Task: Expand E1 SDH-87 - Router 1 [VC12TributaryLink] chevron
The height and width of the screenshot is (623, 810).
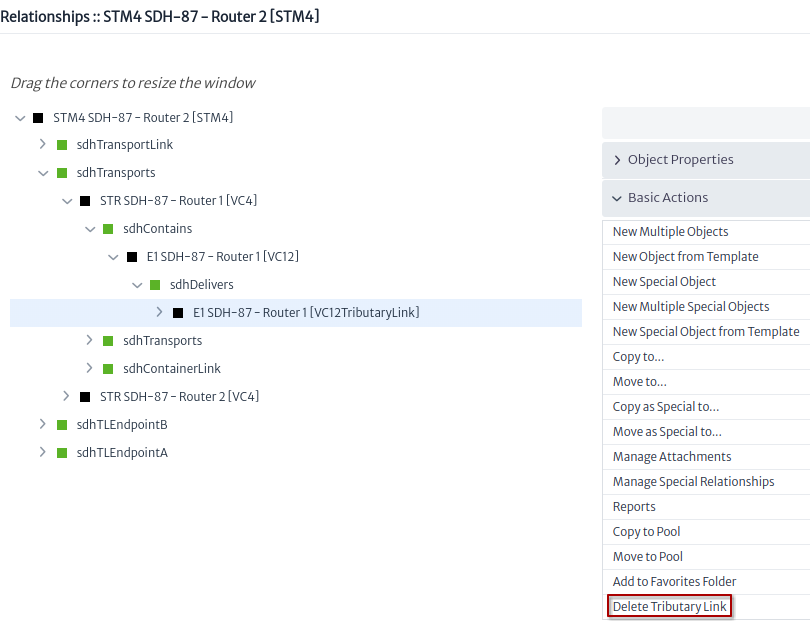Action: (x=160, y=312)
